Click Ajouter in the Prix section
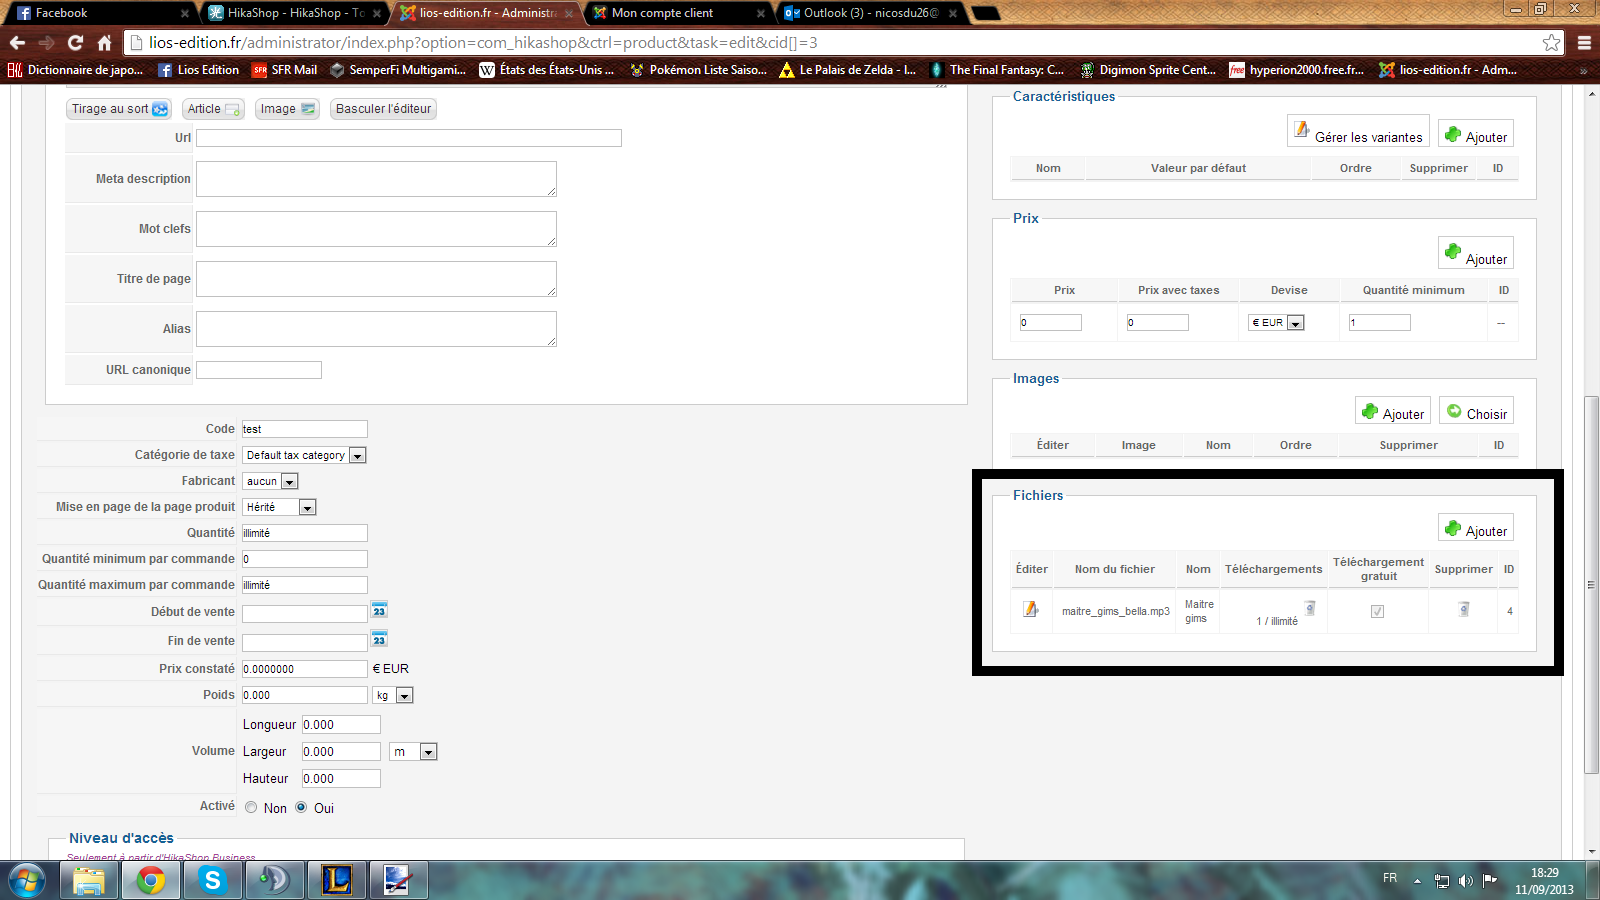 (x=1476, y=253)
